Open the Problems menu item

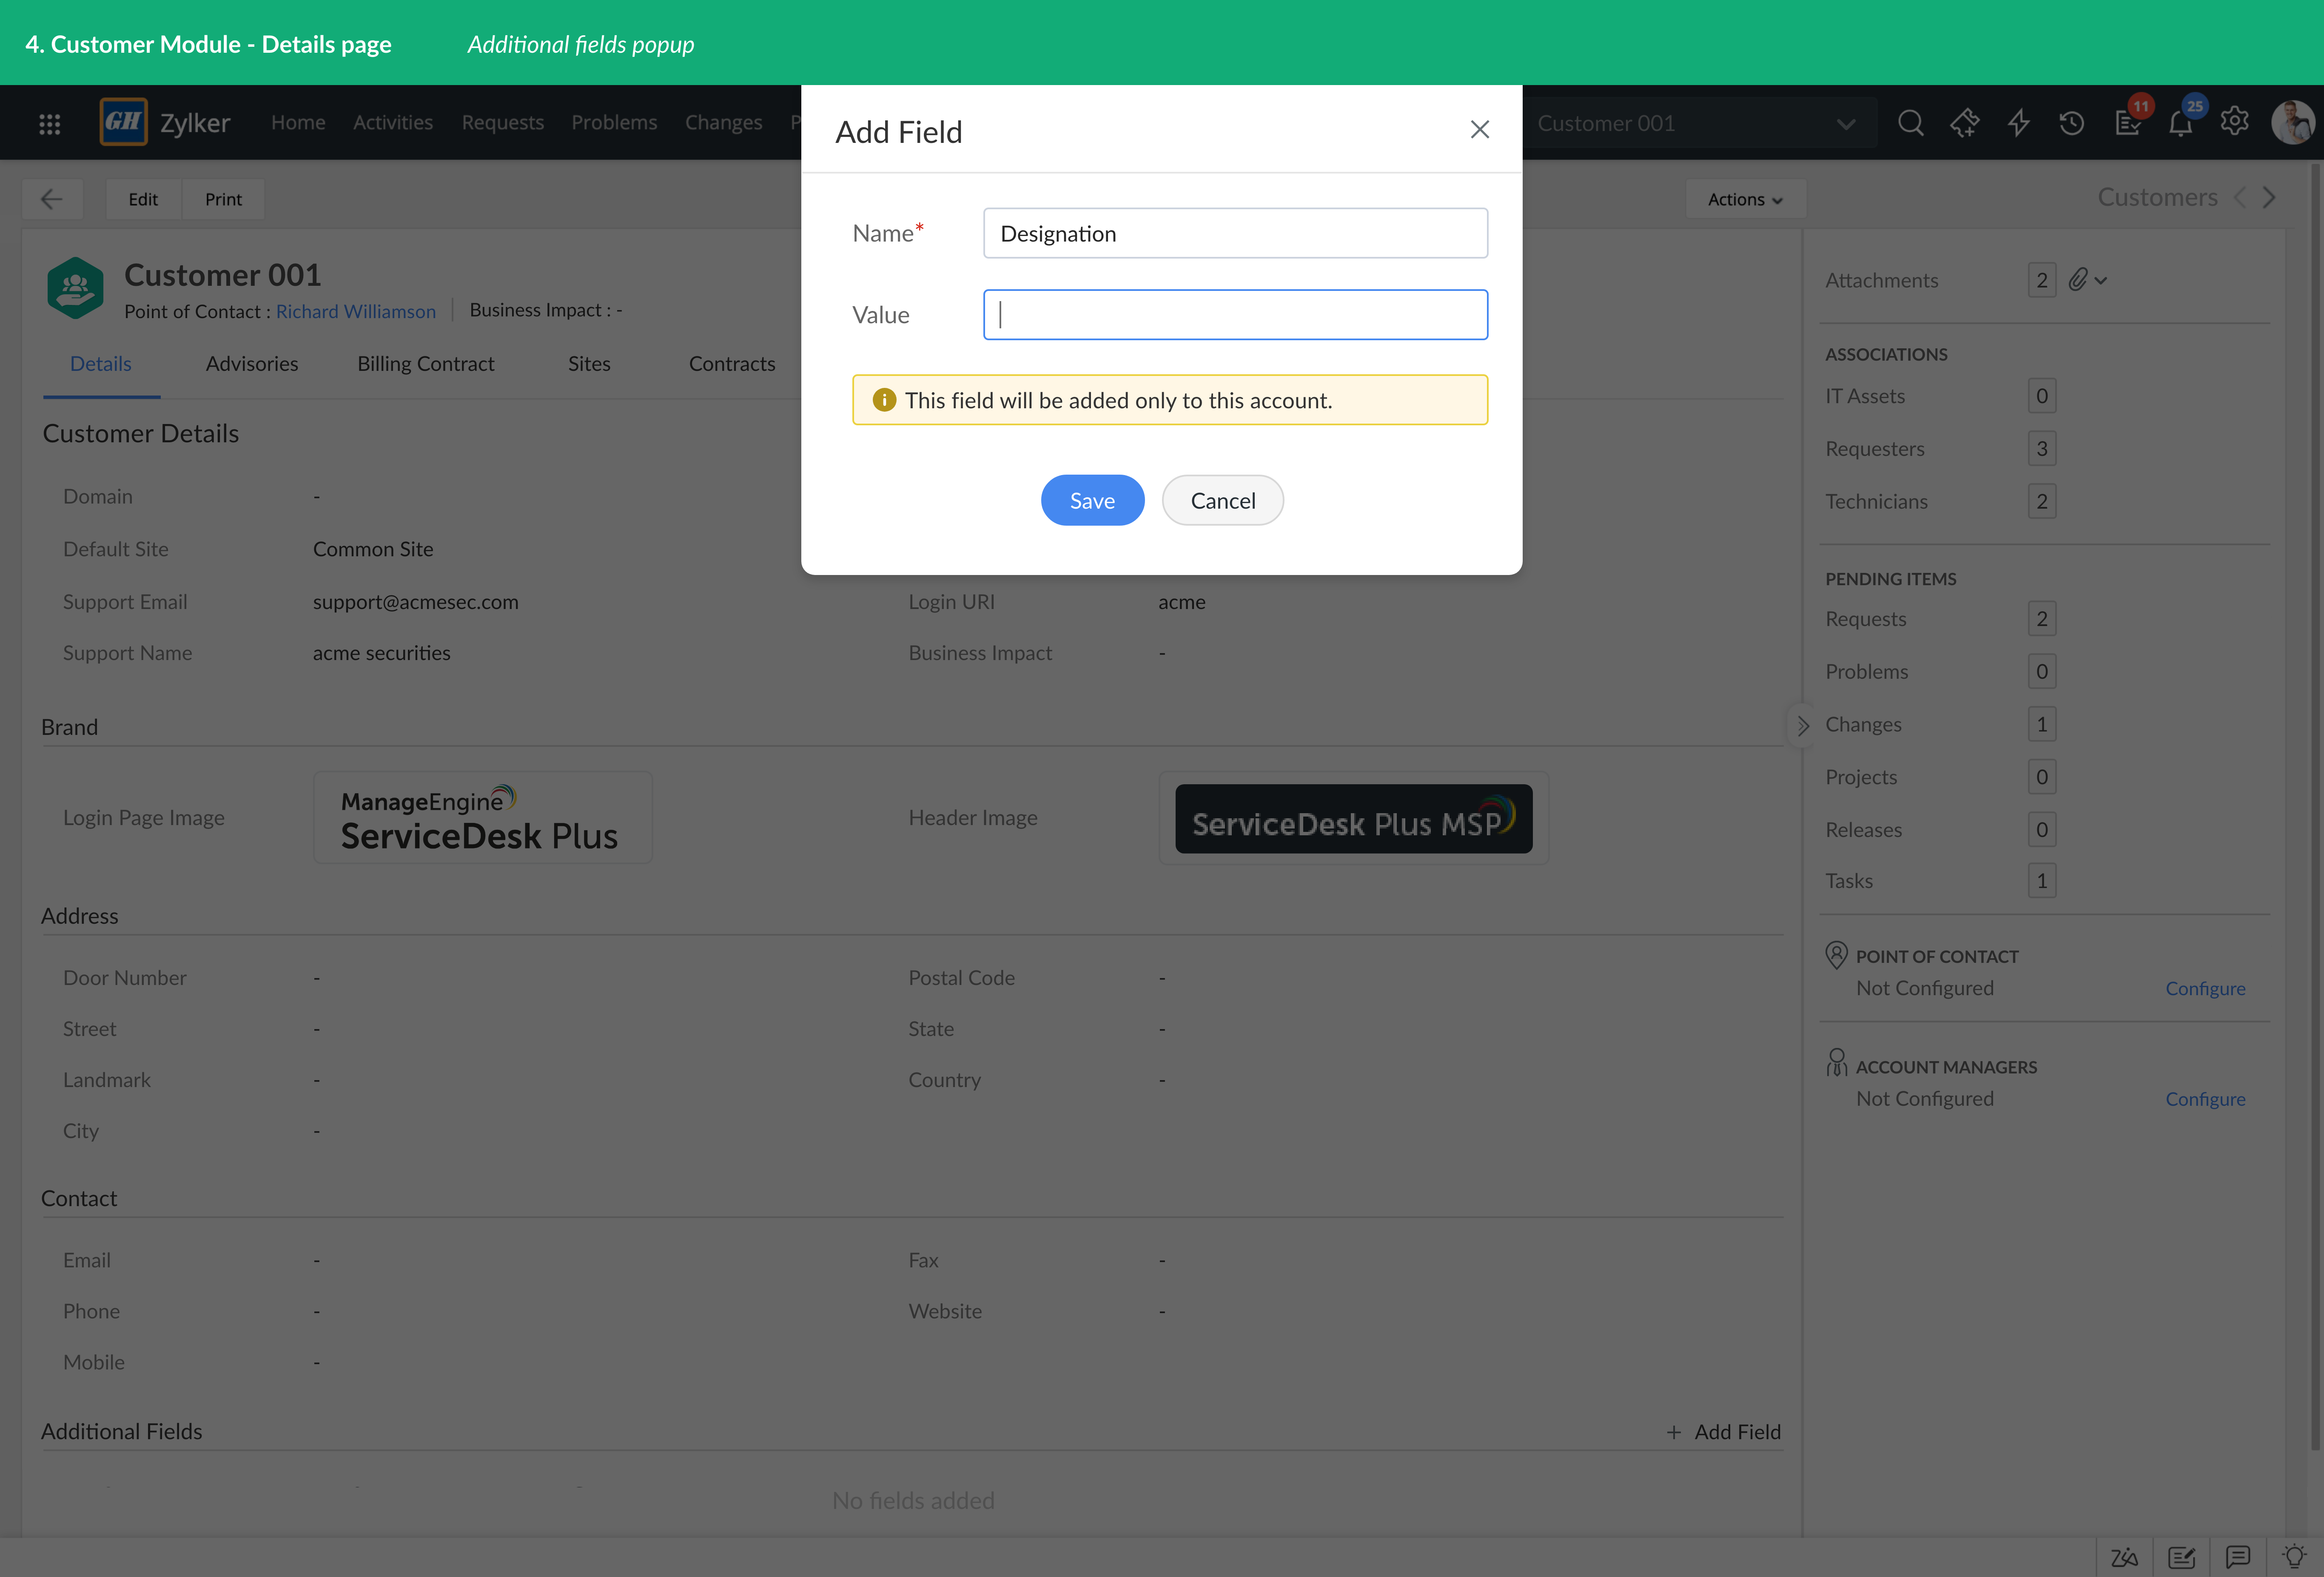pos(614,122)
